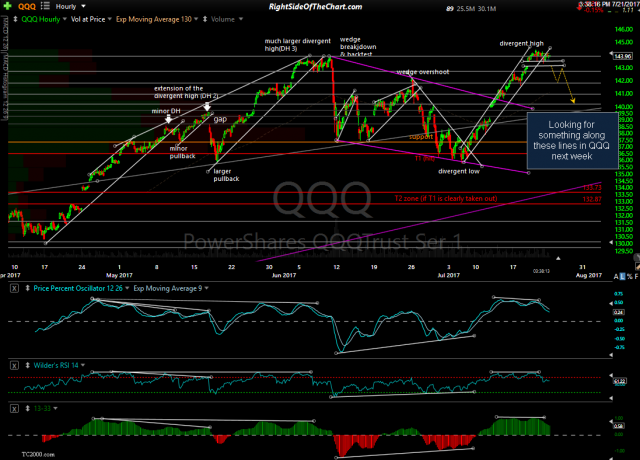Close the 13-33 histogram pane
Screen dimensions: 640x460
pos(14,409)
